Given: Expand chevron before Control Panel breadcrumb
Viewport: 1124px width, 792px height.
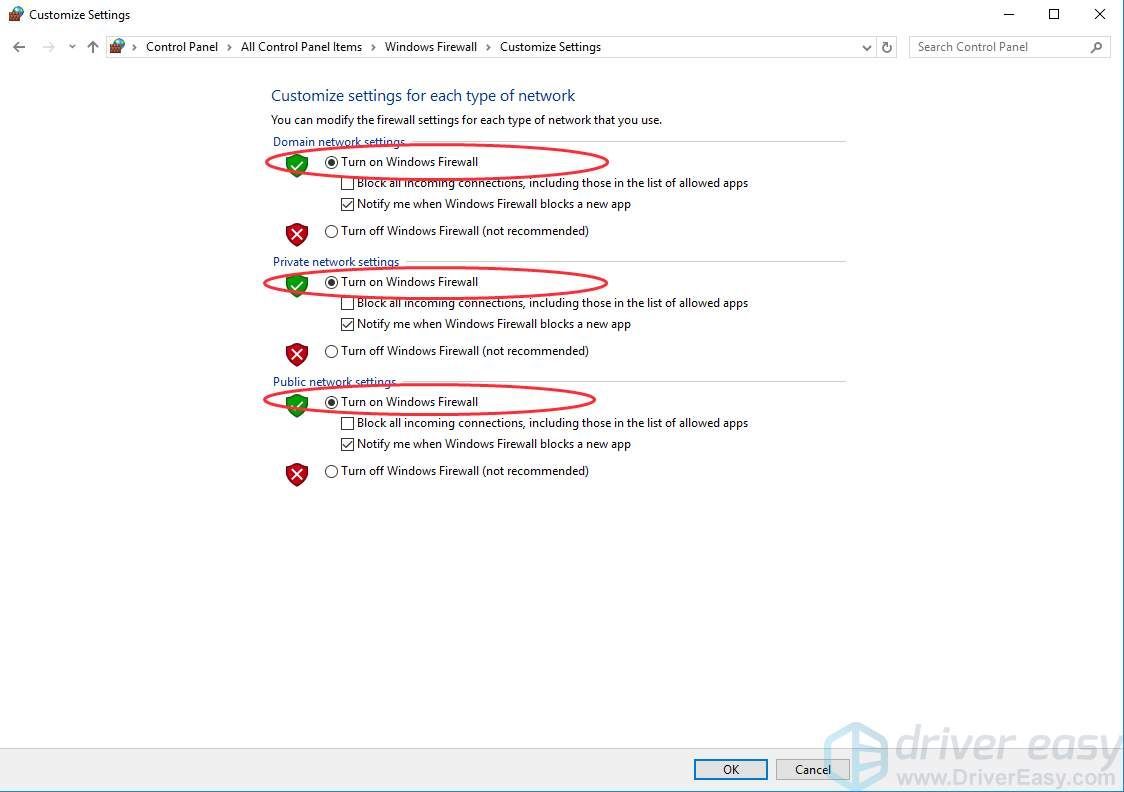Looking at the screenshot, I should point(134,47).
